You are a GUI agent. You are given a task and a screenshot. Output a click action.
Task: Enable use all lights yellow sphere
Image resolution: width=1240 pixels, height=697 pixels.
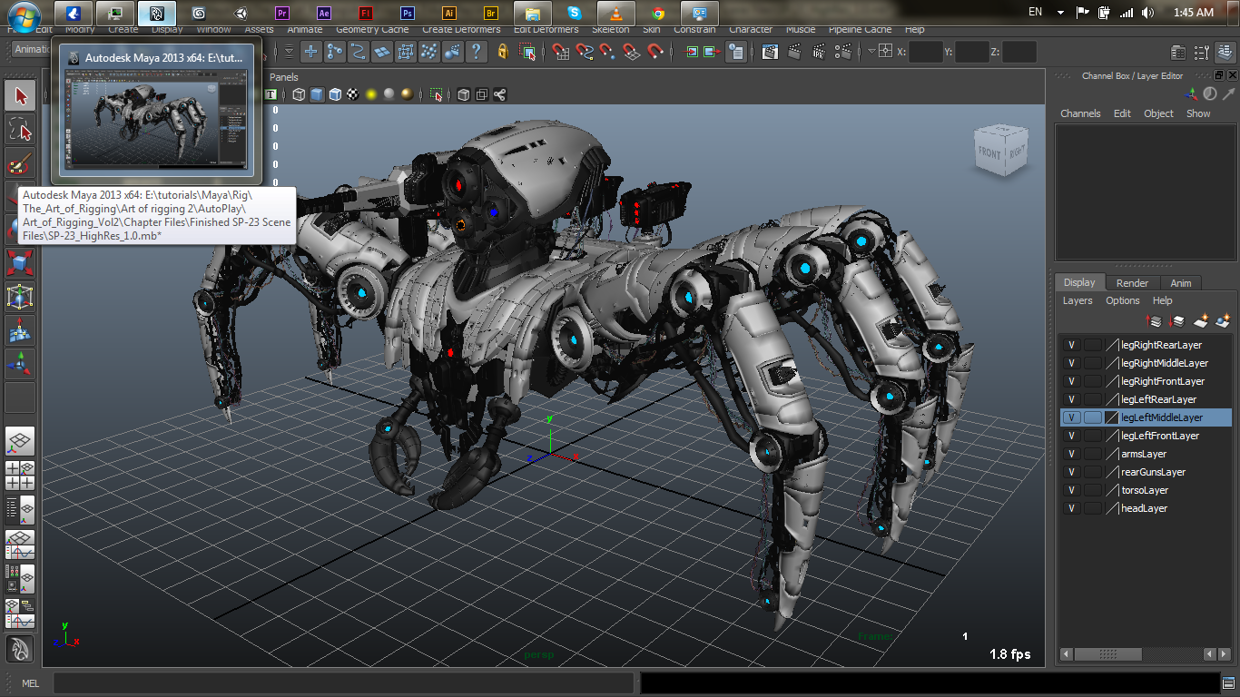[371, 95]
